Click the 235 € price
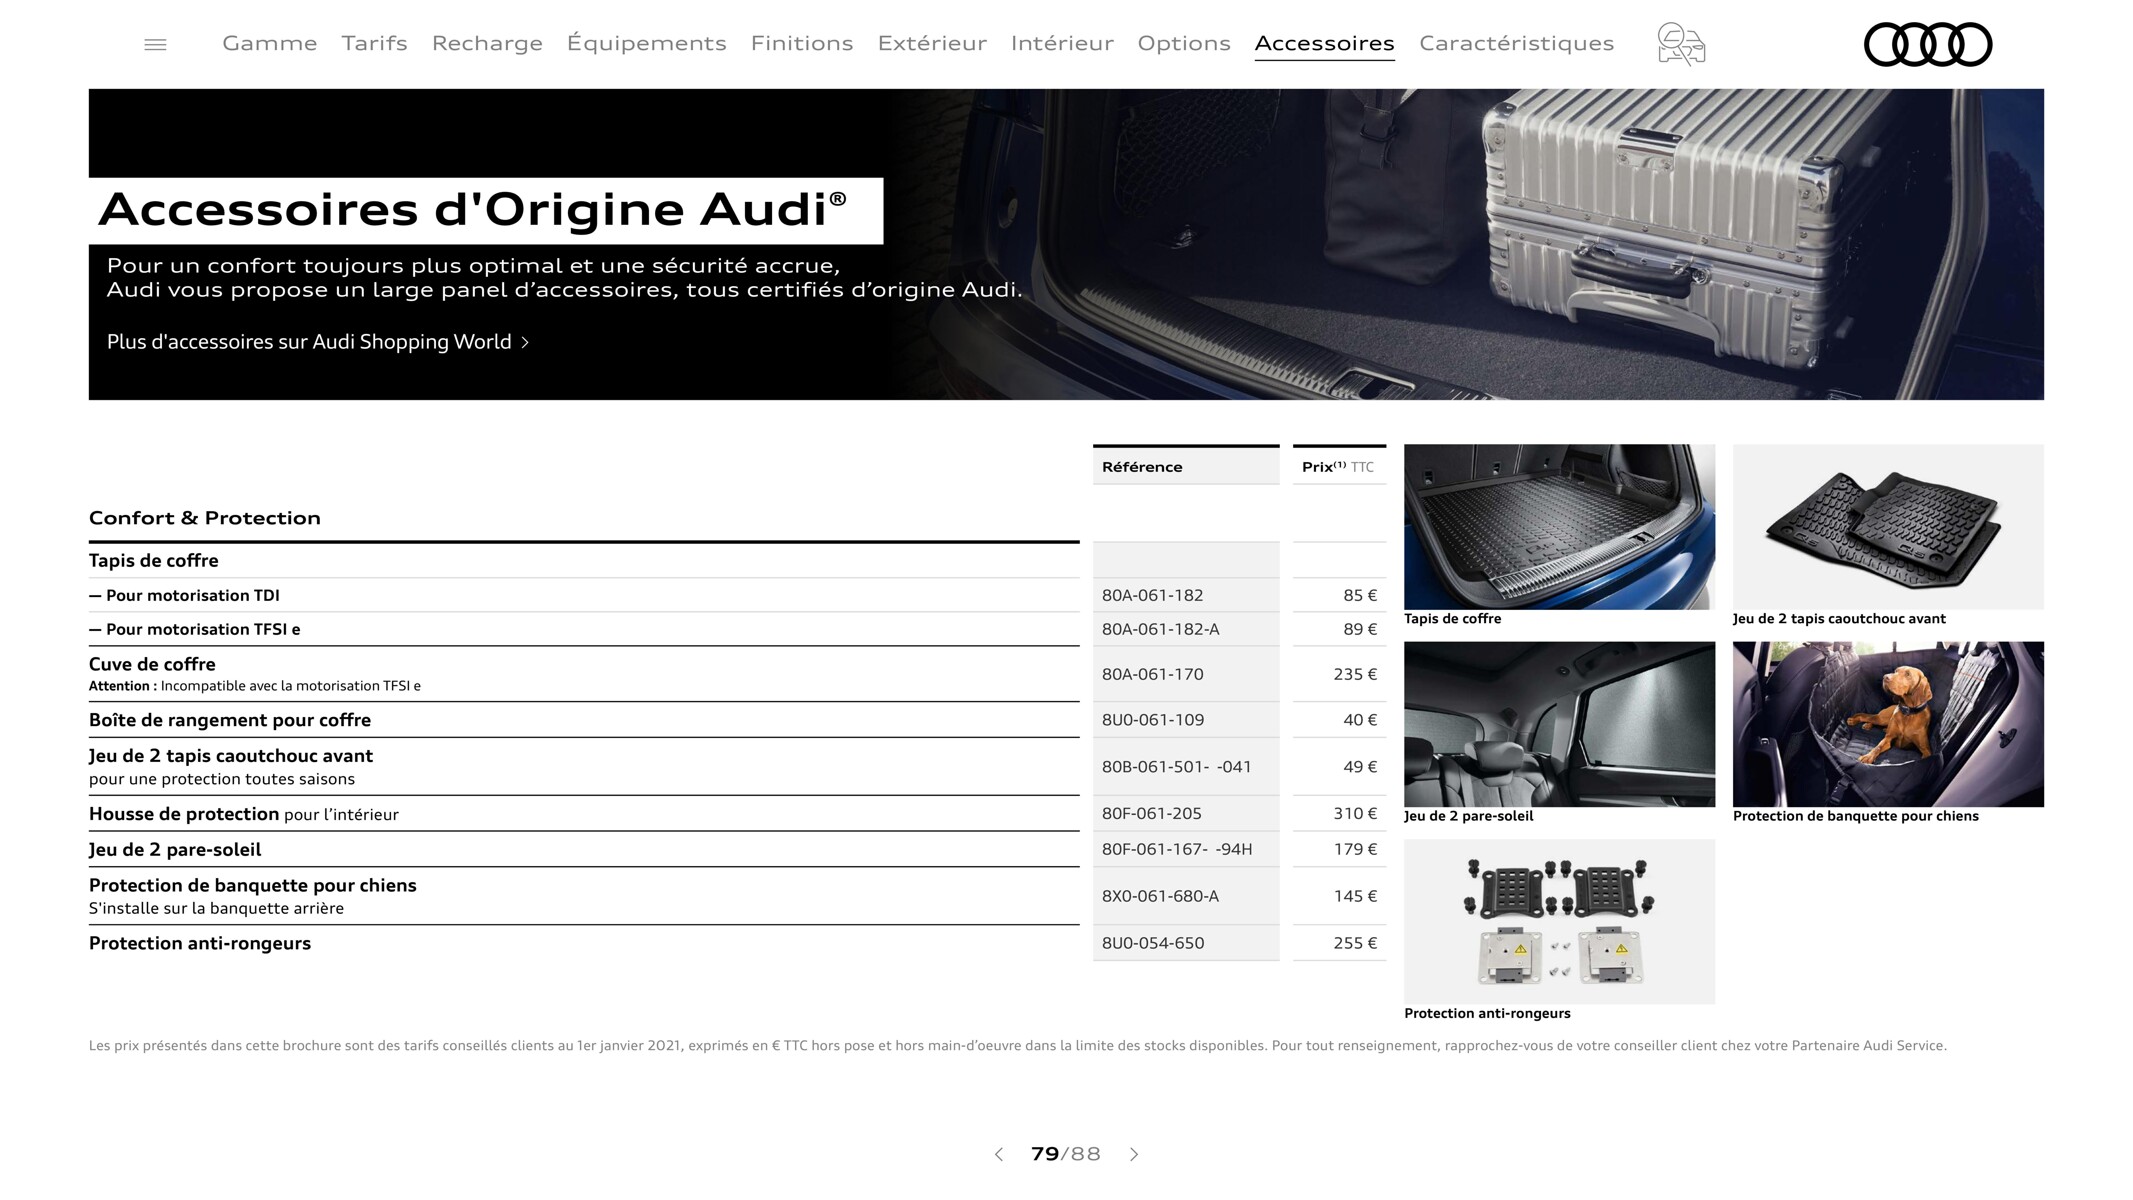The height and width of the screenshot is (1200, 2133). click(1354, 674)
